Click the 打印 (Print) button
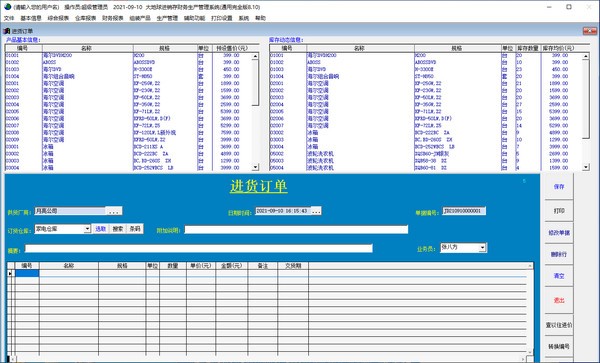The width and height of the screenshot is (600, 363). coord(559,211)
